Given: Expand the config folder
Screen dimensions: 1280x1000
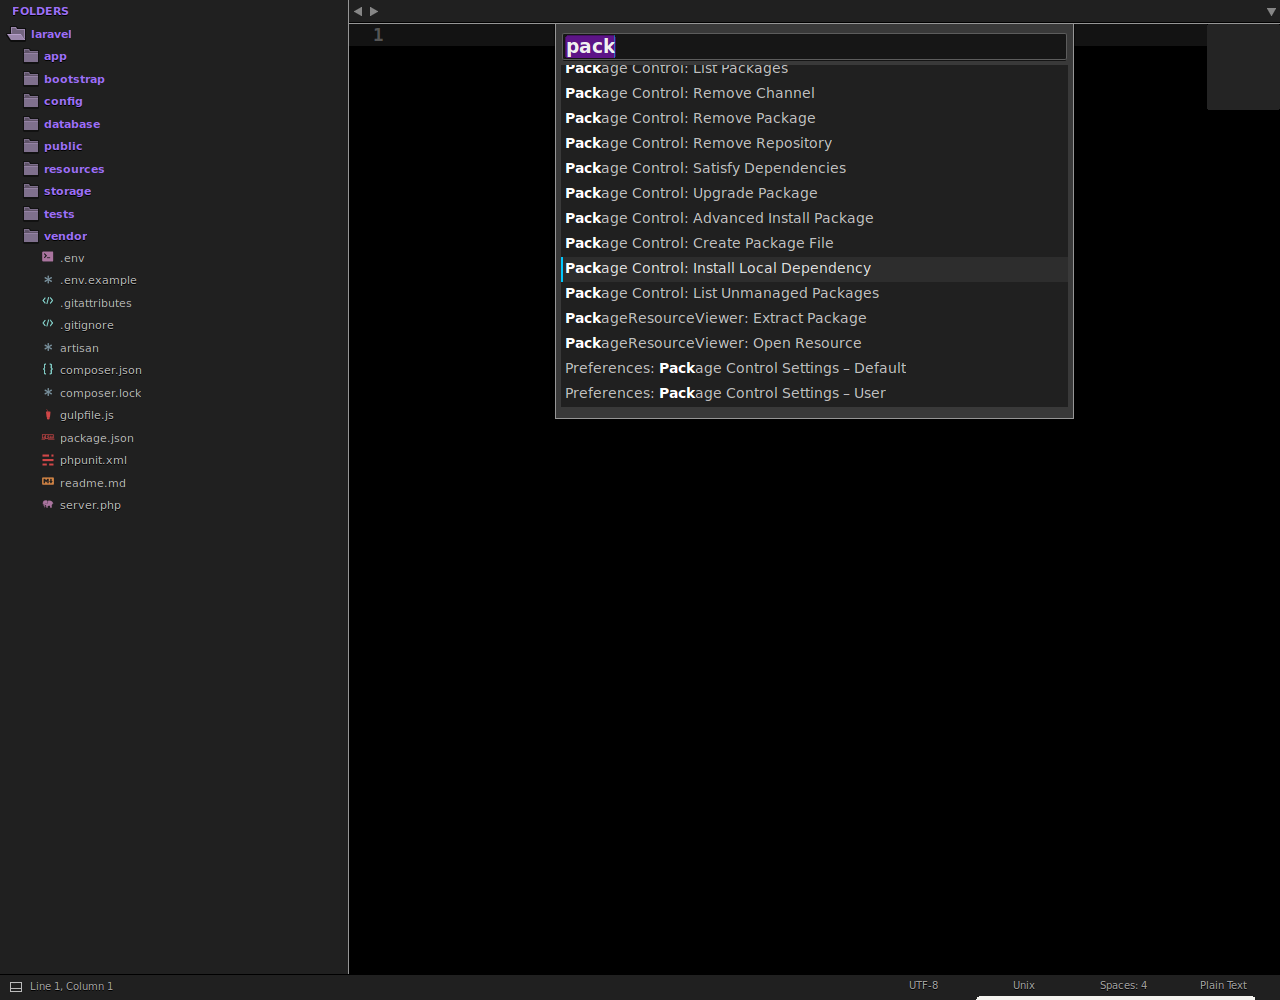Looking at the screenshot, I should 31,101.
